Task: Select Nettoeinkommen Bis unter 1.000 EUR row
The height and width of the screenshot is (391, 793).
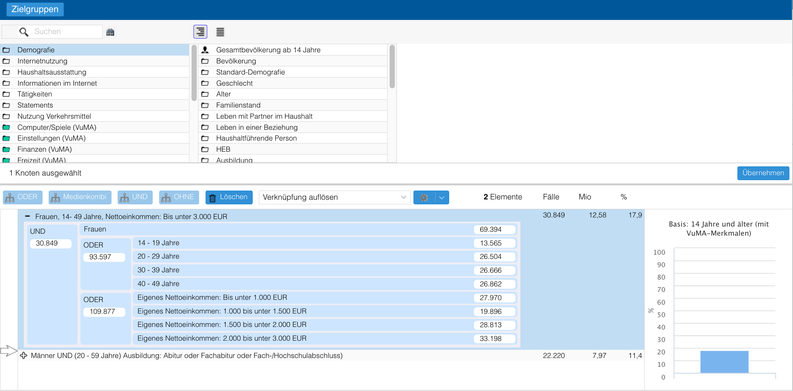Action: (325, 297)
